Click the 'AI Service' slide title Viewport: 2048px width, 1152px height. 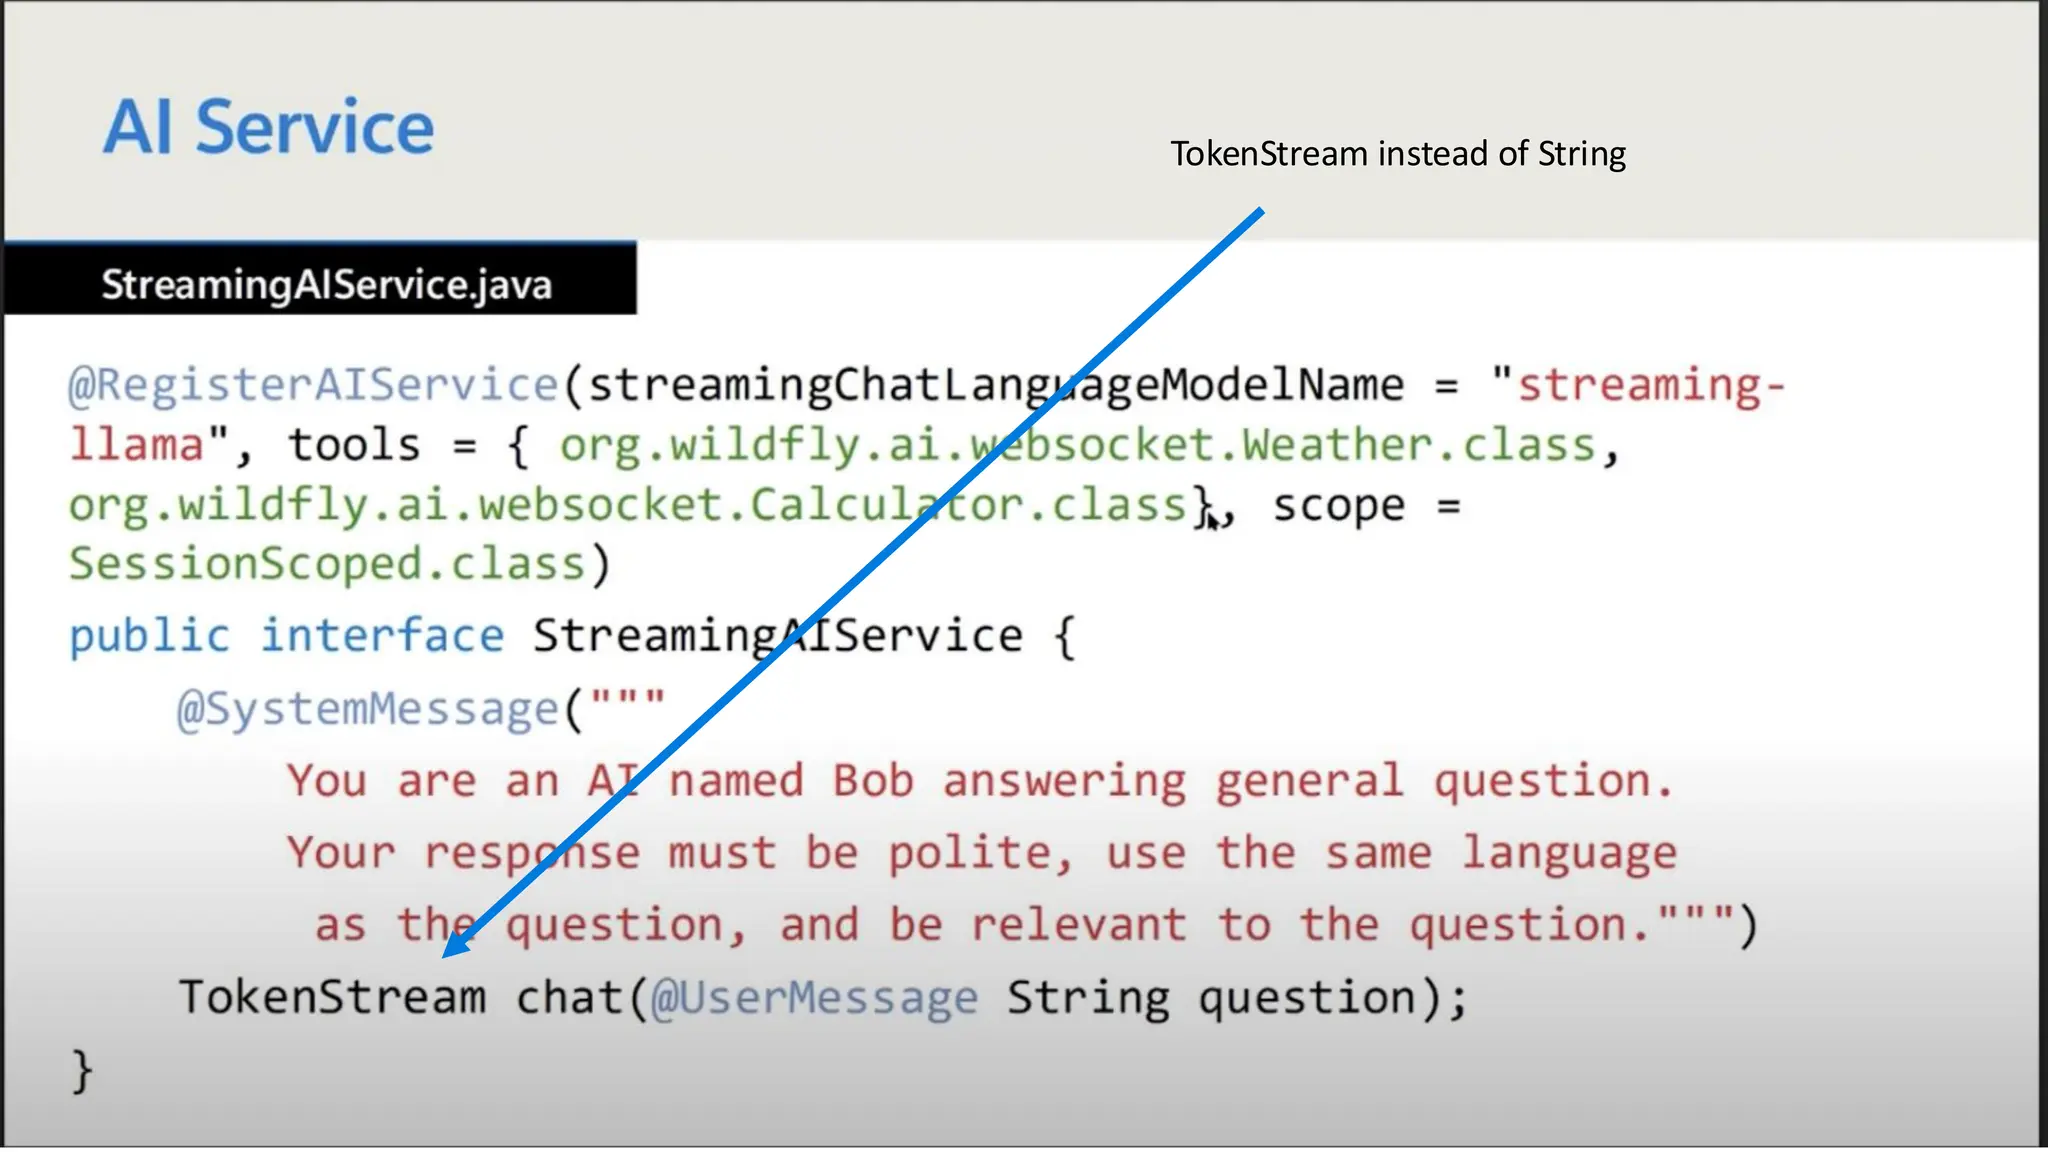pyautogui.click(x=268, y=128)
